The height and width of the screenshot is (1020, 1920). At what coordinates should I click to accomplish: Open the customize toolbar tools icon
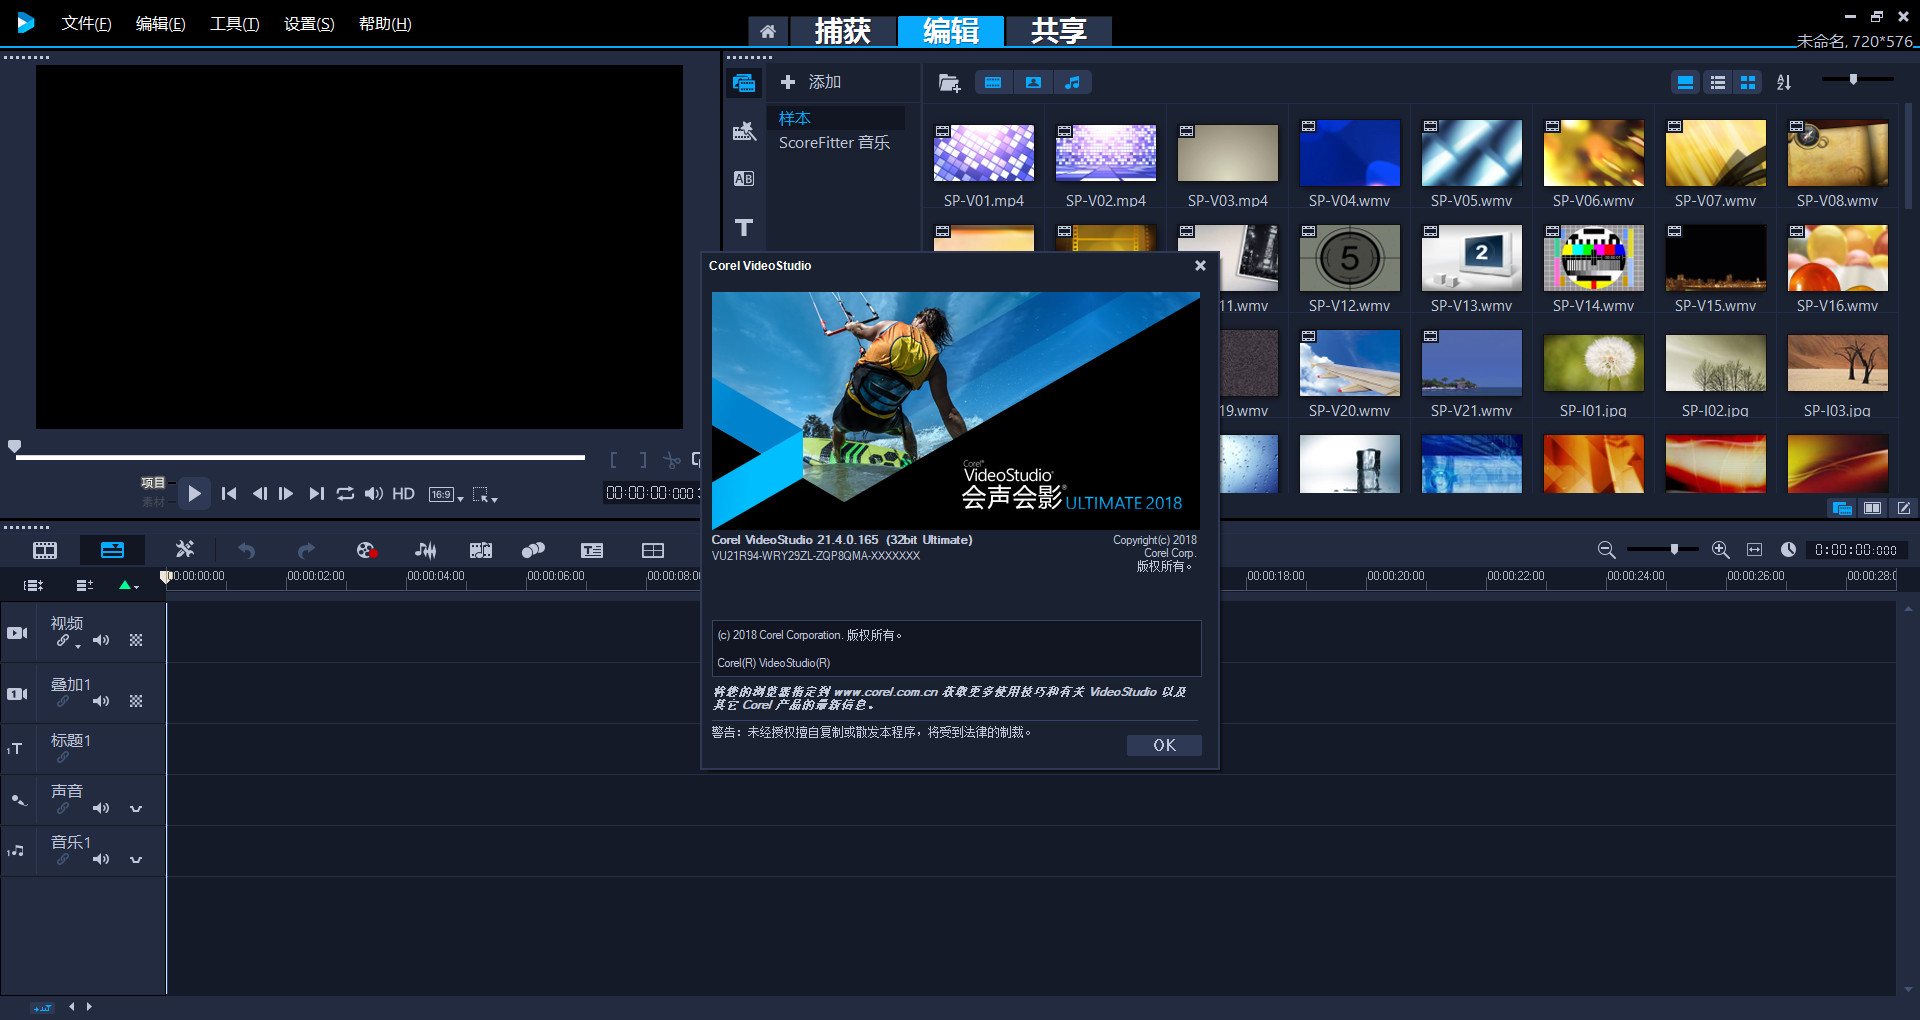185,549
